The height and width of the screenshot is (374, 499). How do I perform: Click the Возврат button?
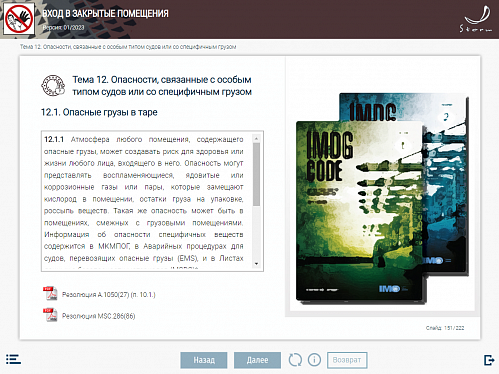pyautogui.click(x=347, y=360)
